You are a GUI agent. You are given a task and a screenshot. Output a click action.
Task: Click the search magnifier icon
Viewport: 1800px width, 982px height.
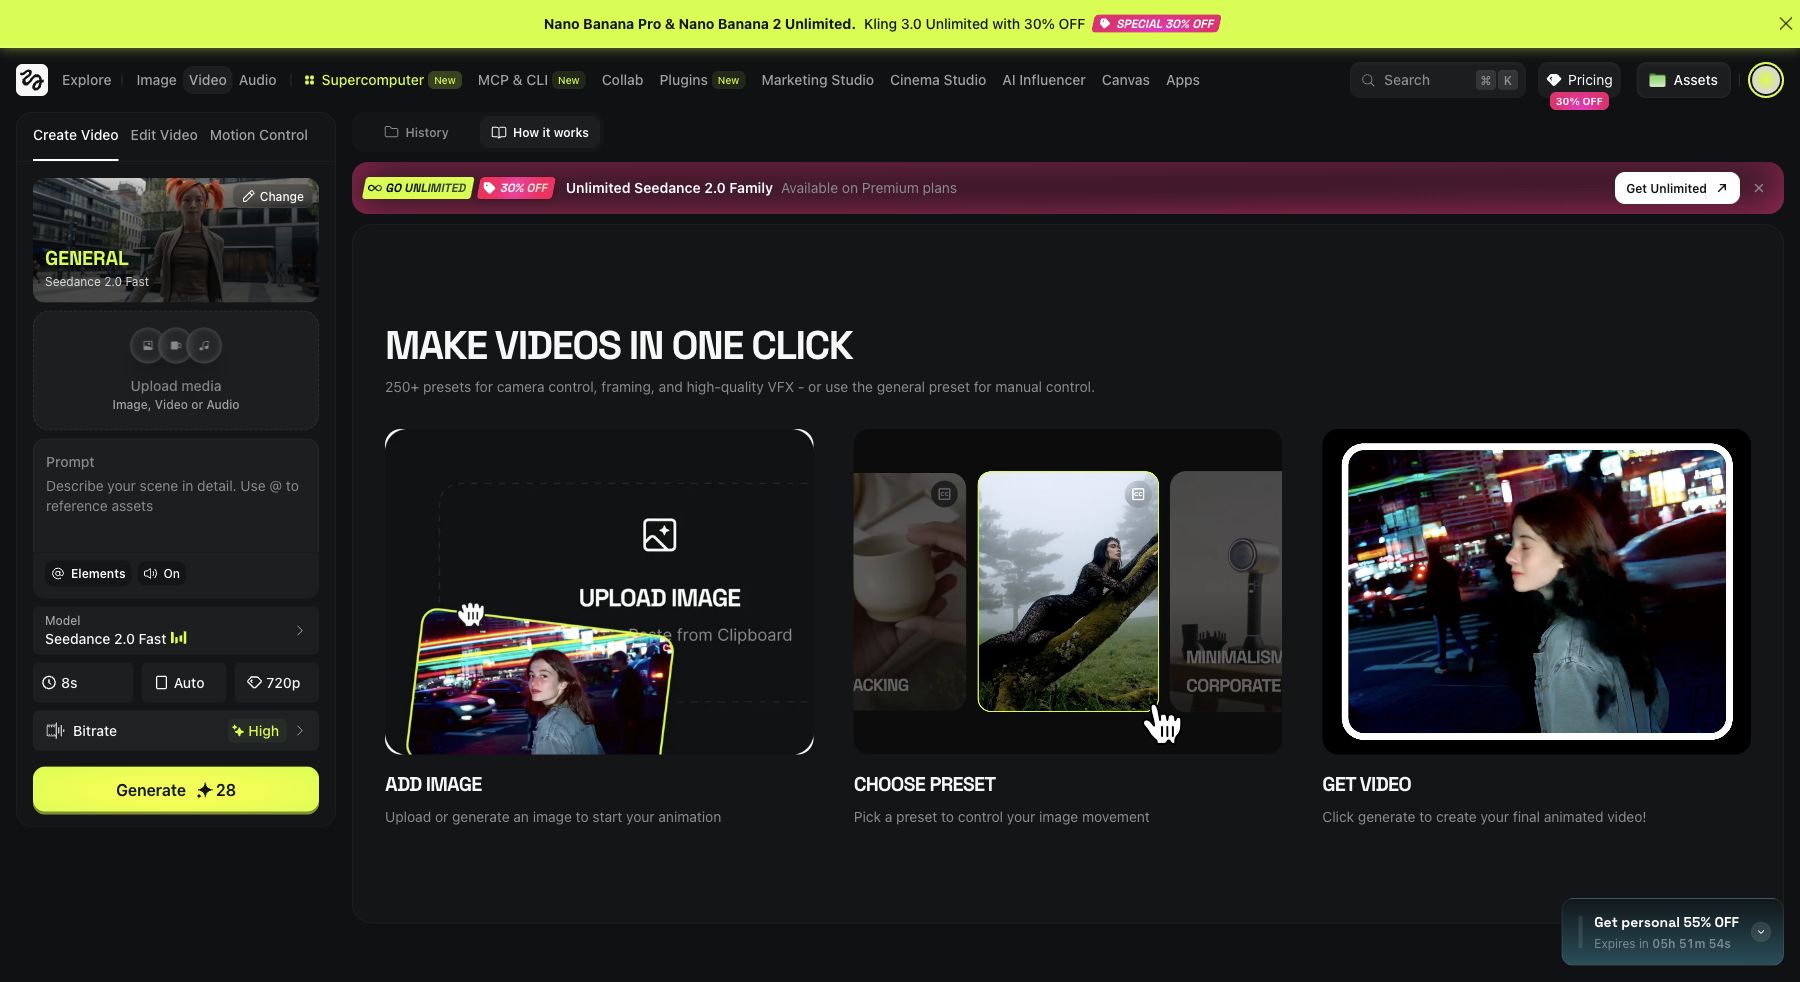[x=1368, y=80]
